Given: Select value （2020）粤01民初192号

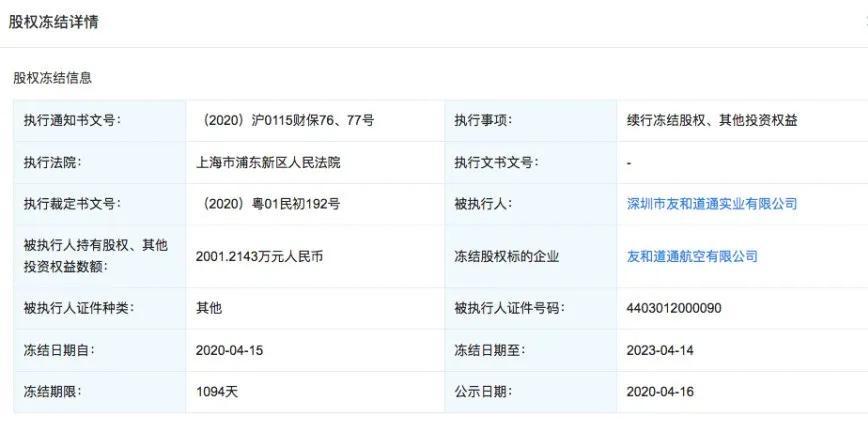Looking at the screenshot, I should 268,204.
